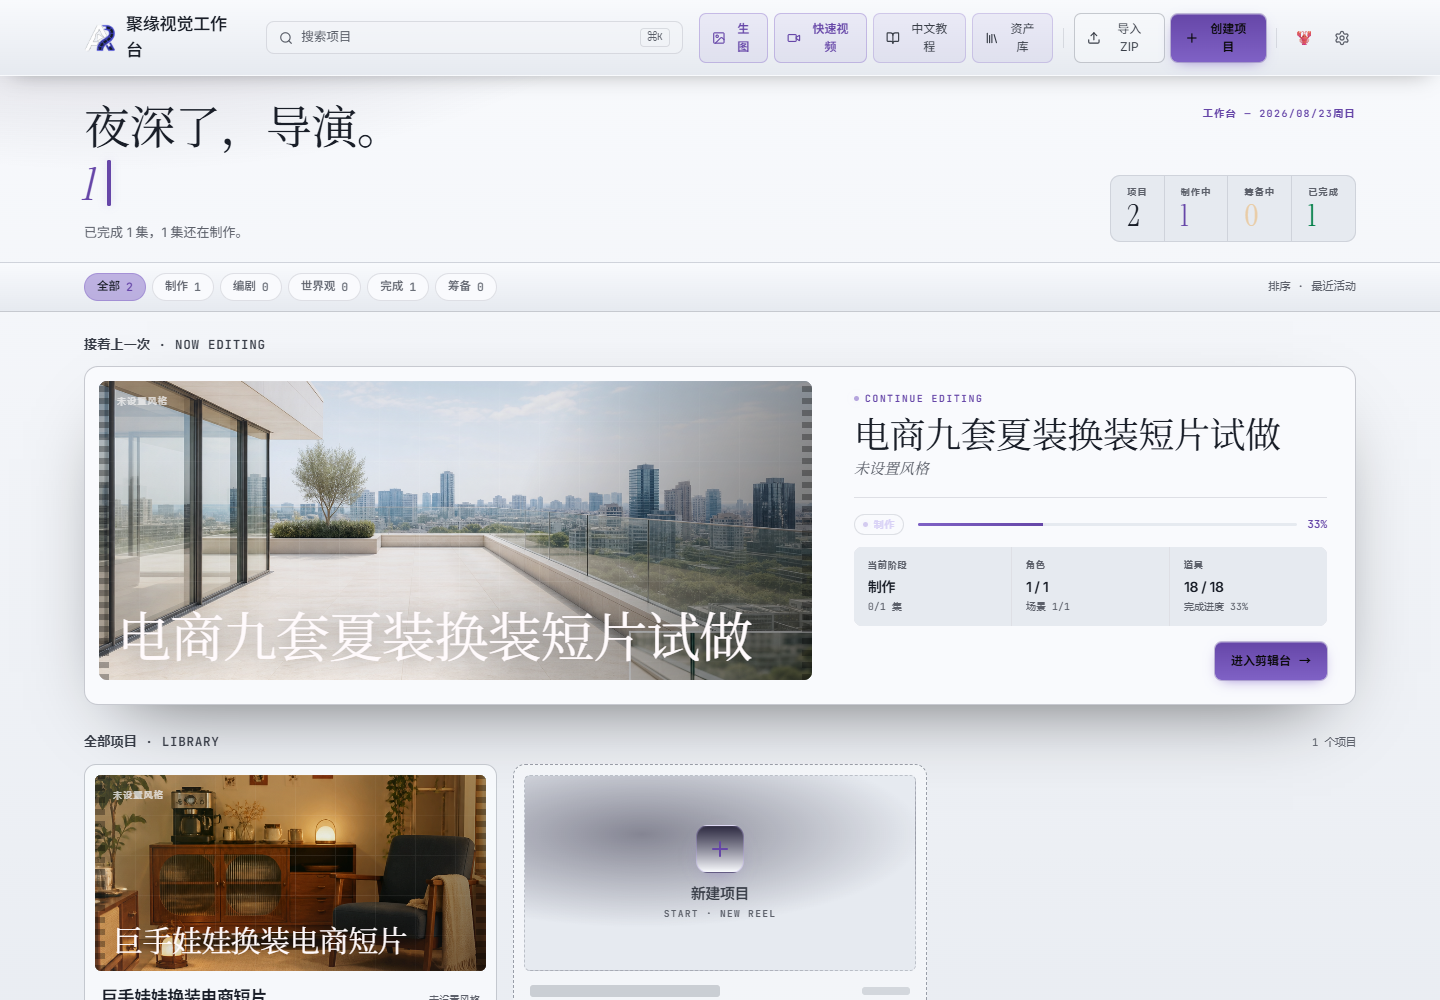1440x1000 pixels.
Task: Open the 中文教程 tutorial book
Action: (919, 38)
